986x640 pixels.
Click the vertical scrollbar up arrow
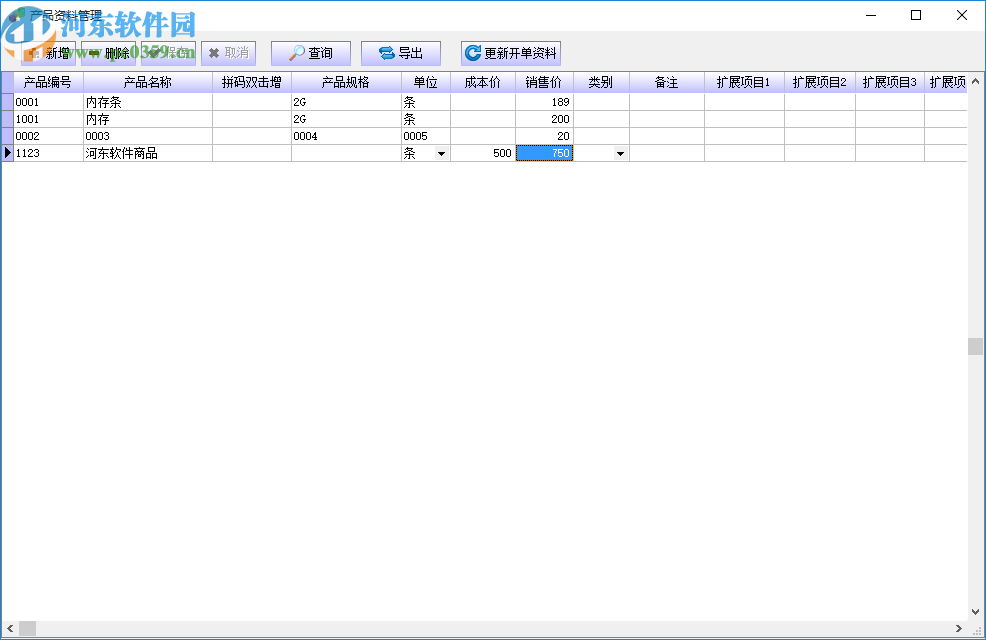[975, 81]
